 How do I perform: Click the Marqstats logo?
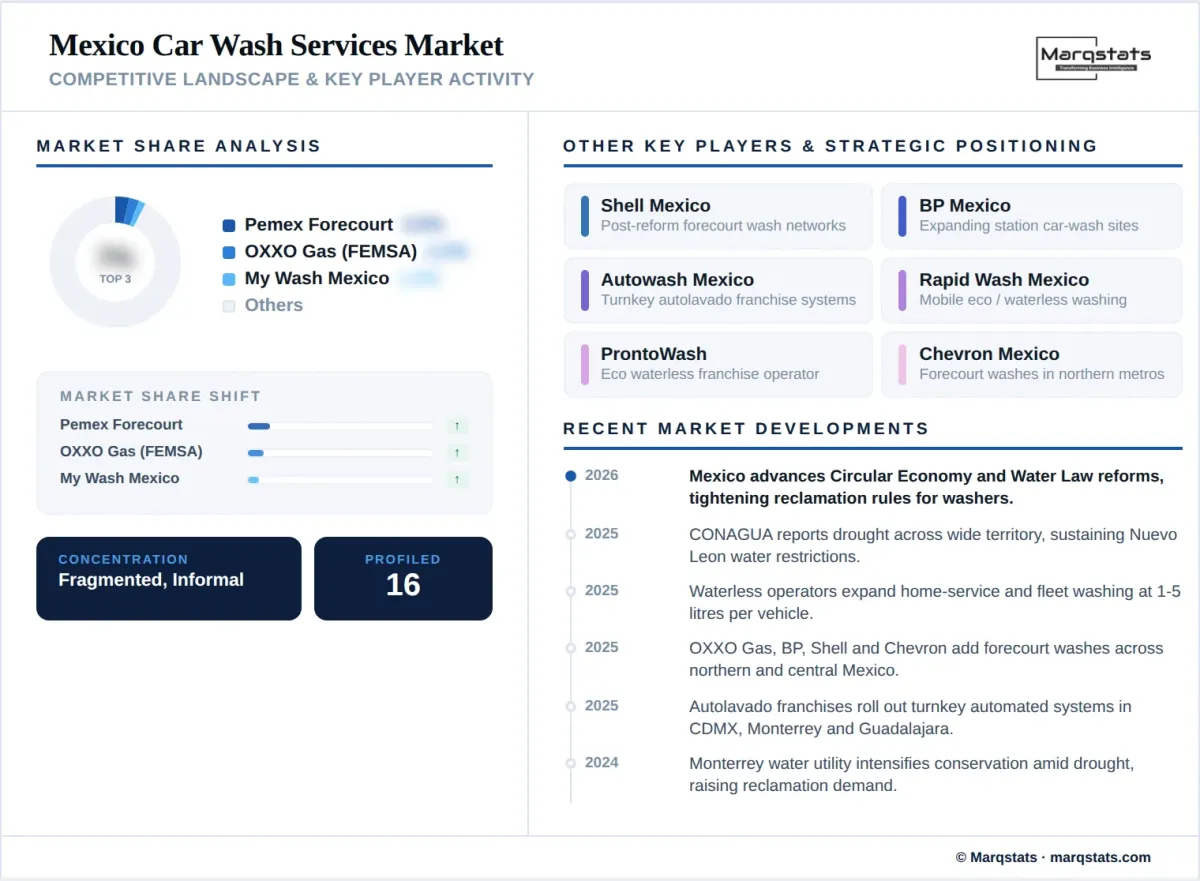(x=1094, y=58)
